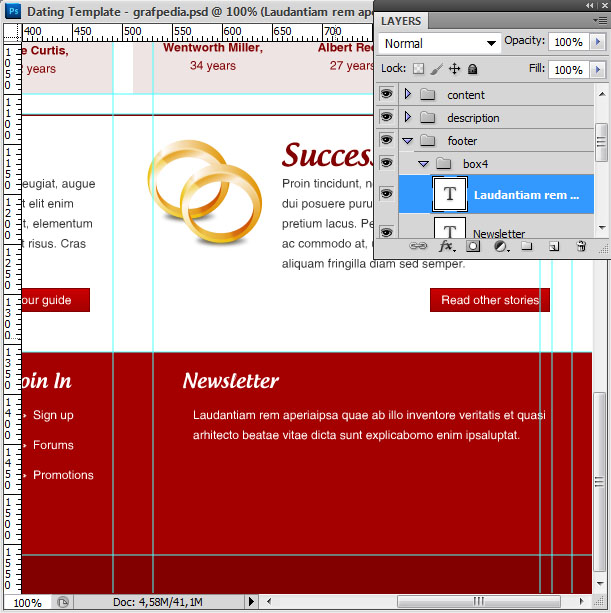Create a new group folder
This screenshot has height=613, width=611.
click(527, 246)
